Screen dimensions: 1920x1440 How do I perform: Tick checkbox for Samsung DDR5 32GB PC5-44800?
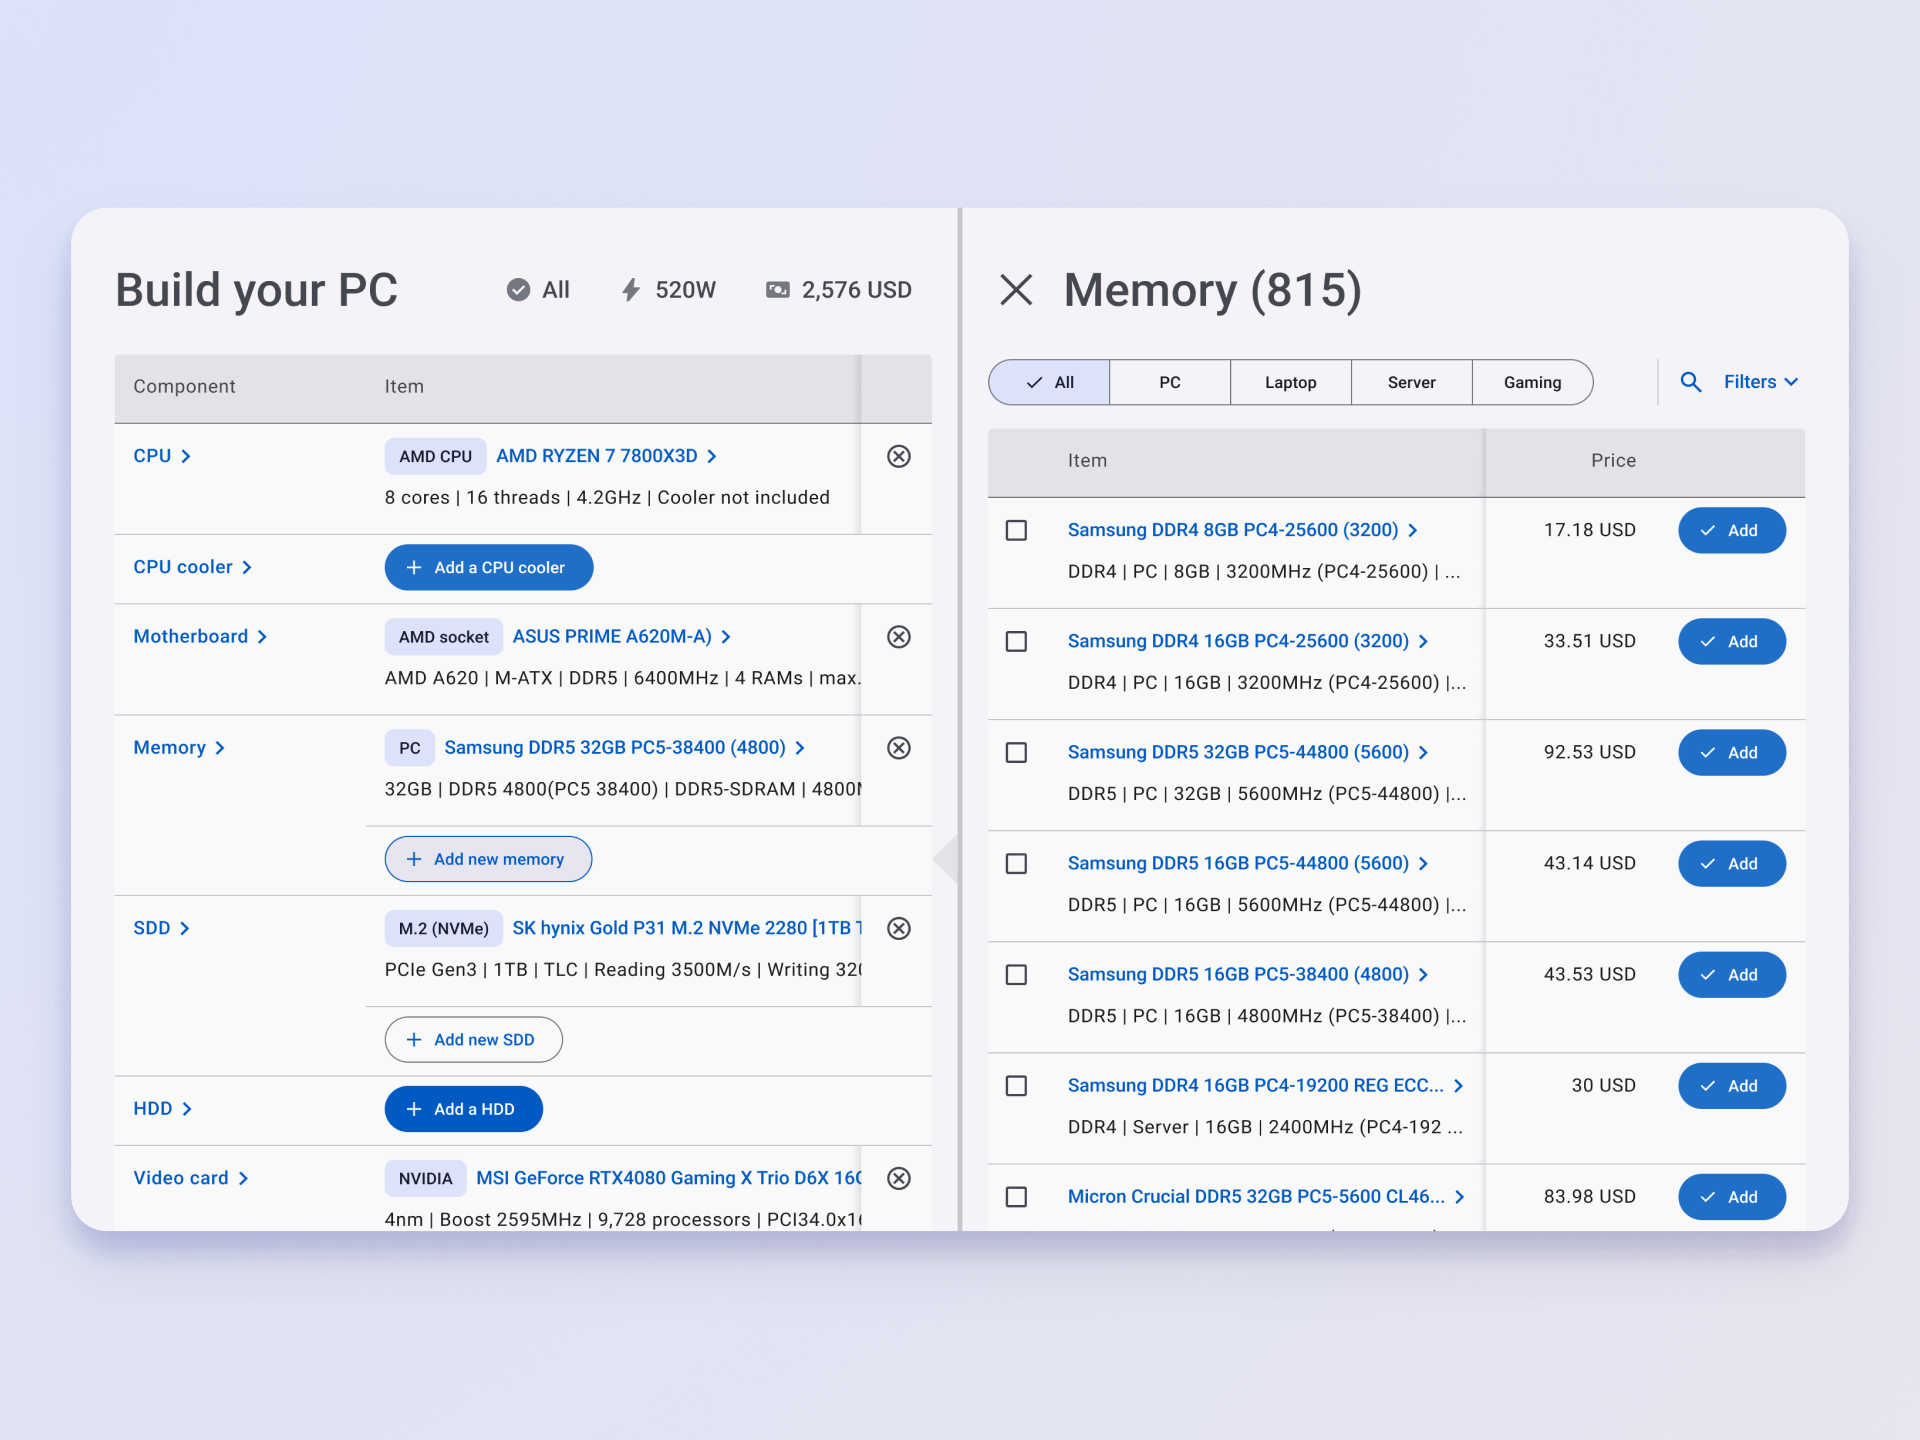[x=1016, y=752]
